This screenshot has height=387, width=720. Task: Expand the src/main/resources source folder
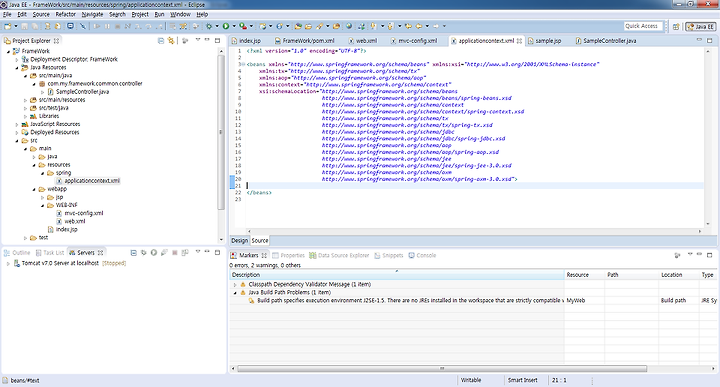pos(25,100)
